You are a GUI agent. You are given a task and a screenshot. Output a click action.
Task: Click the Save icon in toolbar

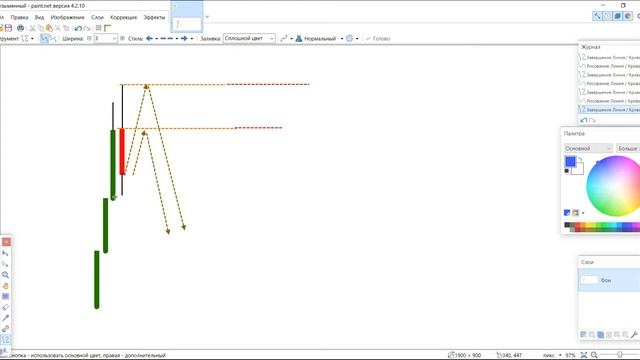pos(9,28)
